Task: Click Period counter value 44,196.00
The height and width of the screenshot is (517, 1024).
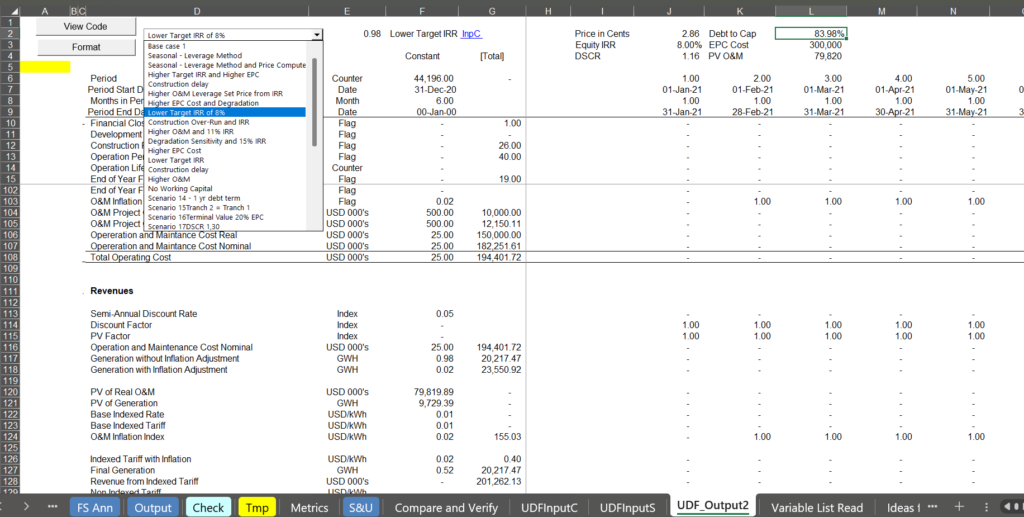Action: 434,78
